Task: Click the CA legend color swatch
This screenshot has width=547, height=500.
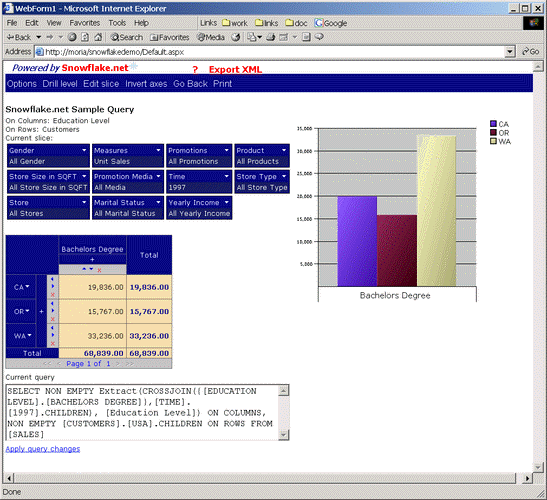Action: click(493, 124)
